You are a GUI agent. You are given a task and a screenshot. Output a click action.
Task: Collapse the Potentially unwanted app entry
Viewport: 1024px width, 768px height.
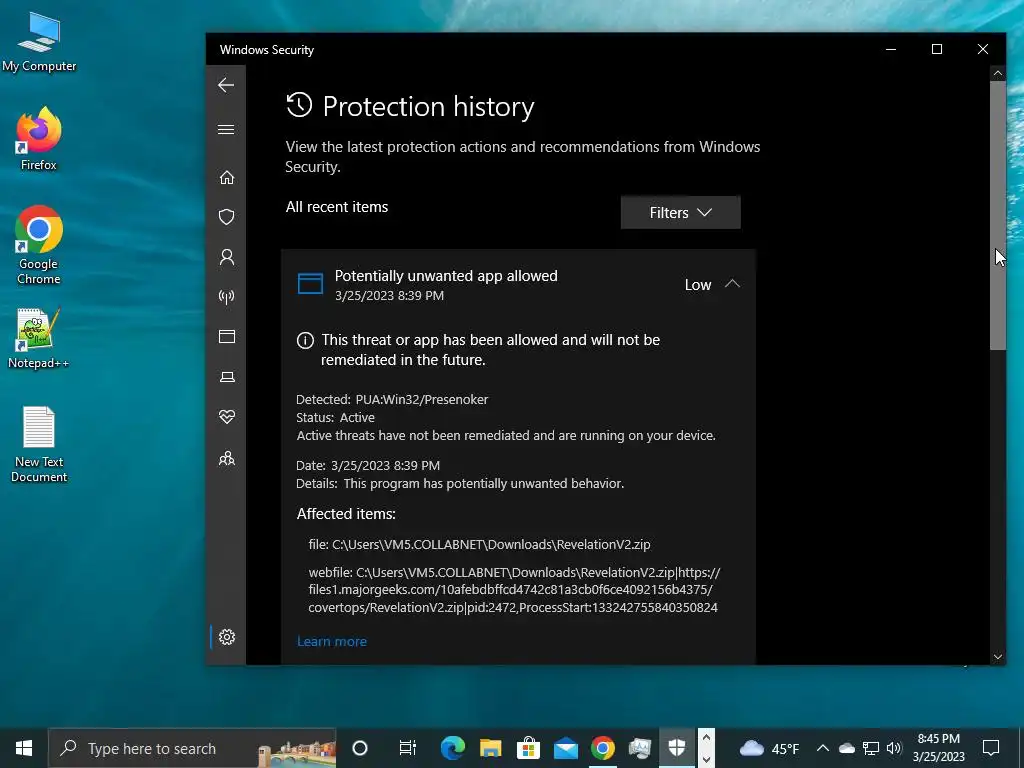[732, 284]
